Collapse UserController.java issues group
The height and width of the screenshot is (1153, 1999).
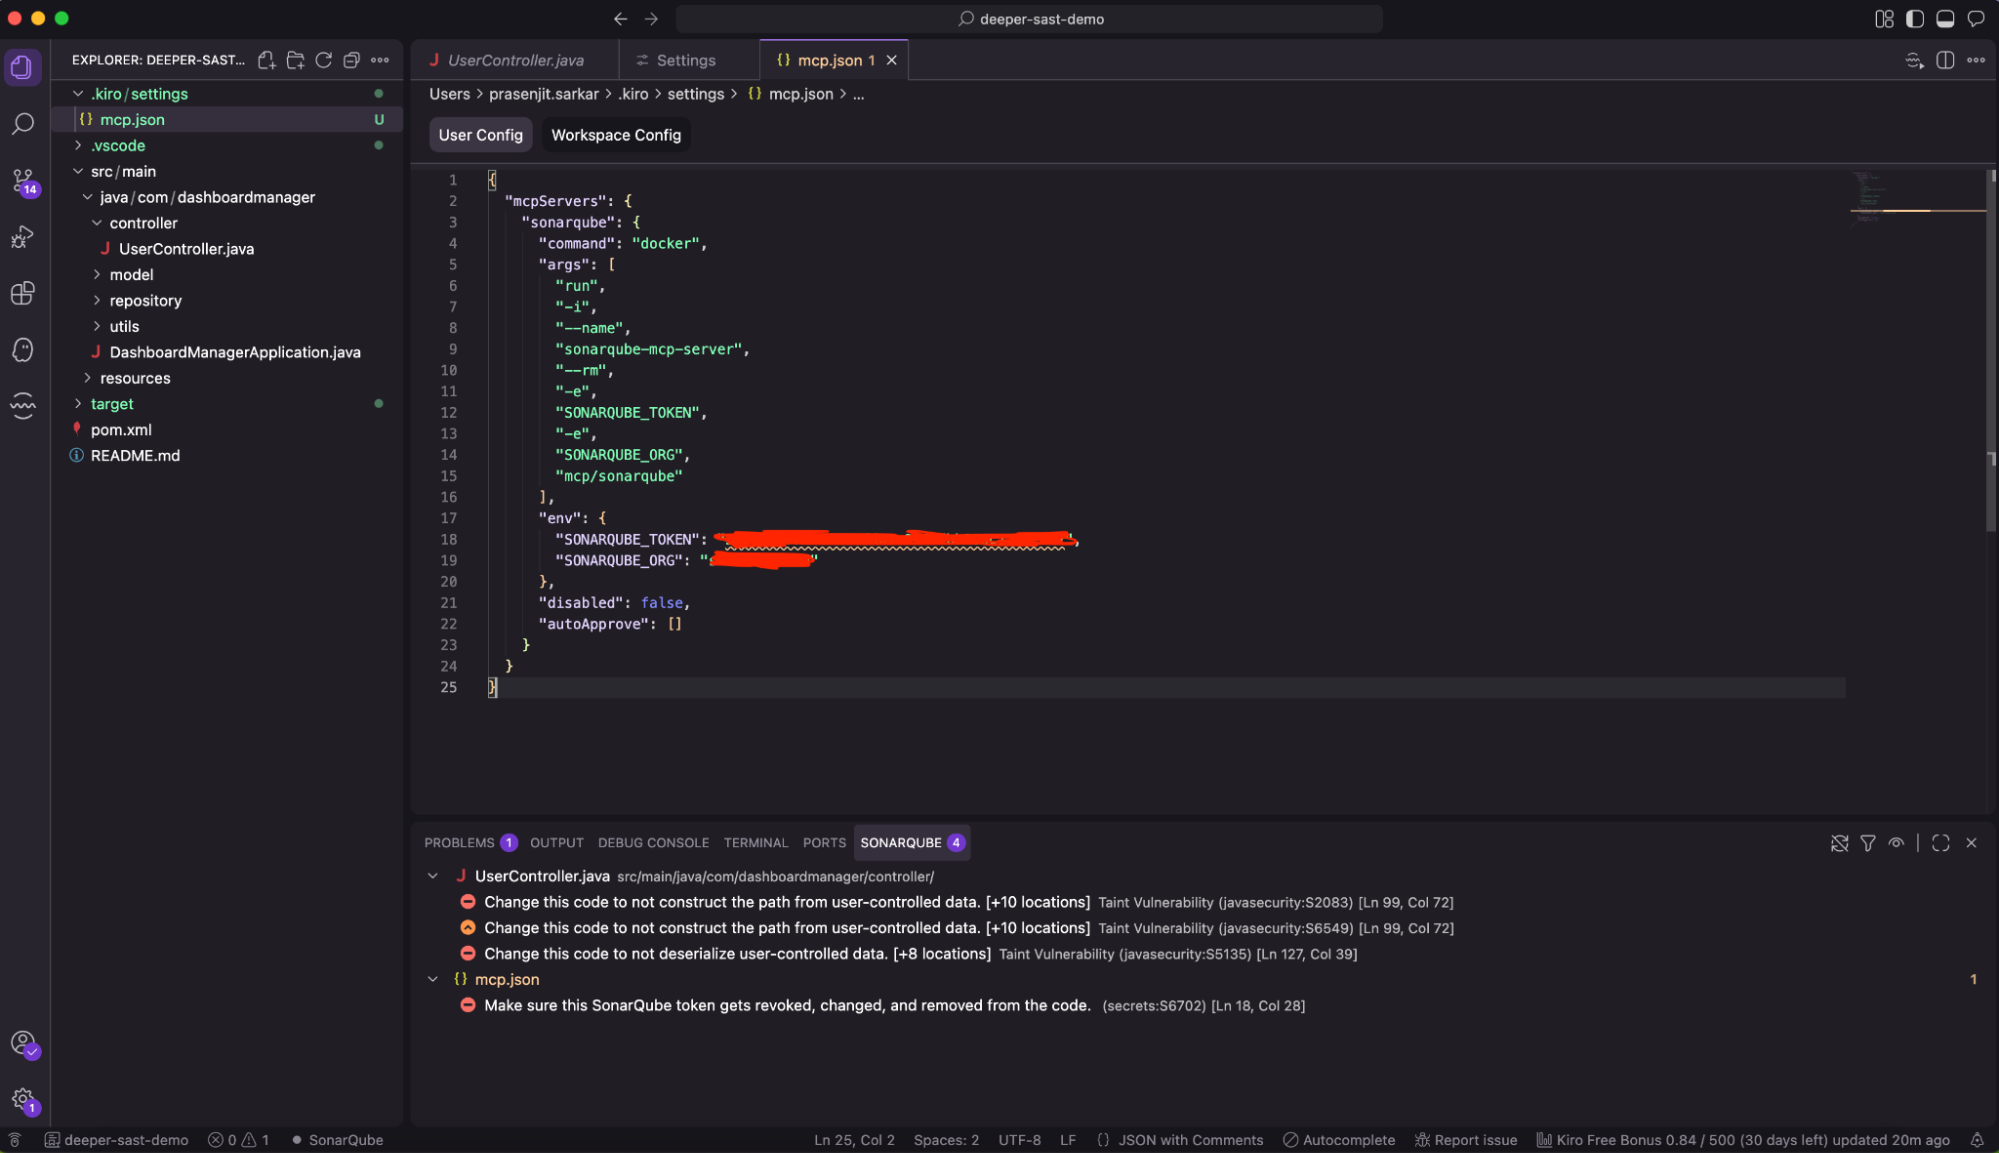(433, 876)
